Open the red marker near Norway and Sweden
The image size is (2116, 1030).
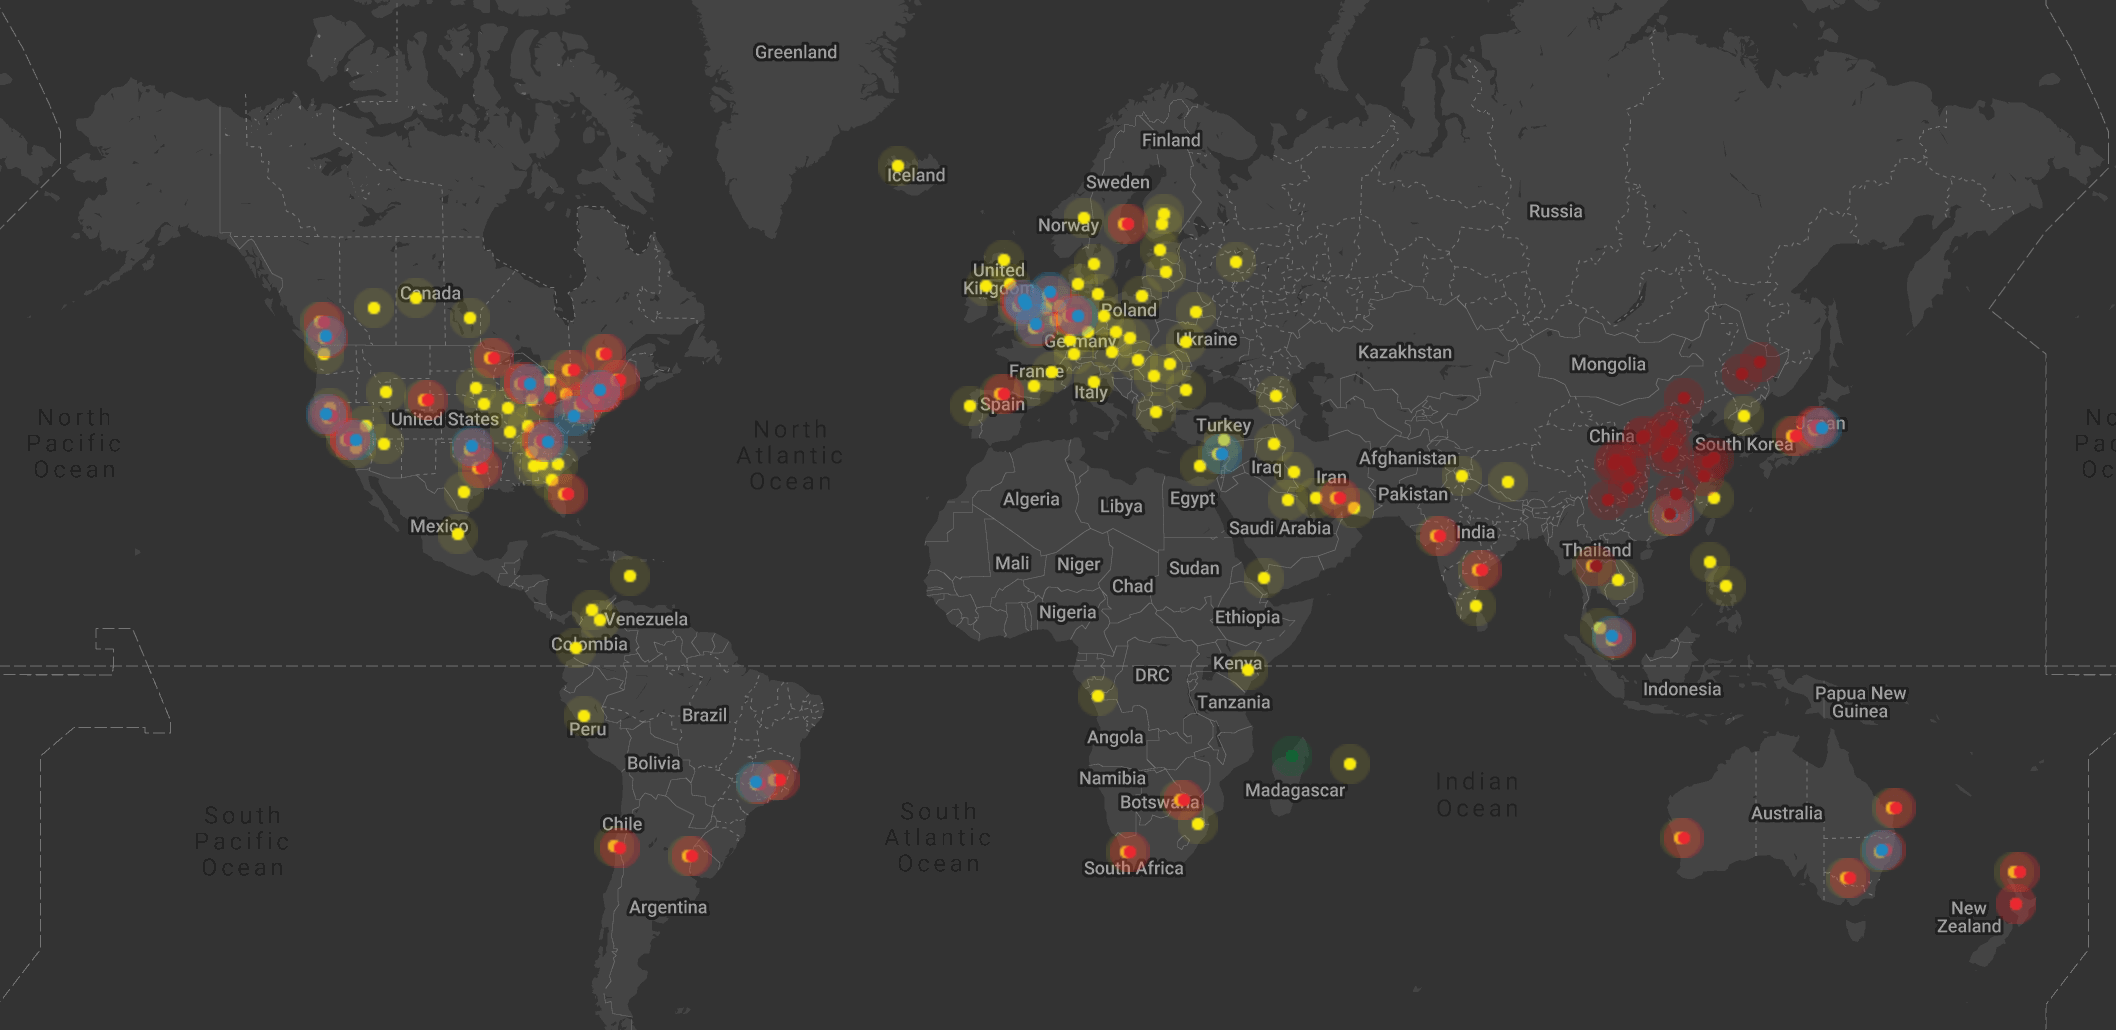tap(1126, 224)
